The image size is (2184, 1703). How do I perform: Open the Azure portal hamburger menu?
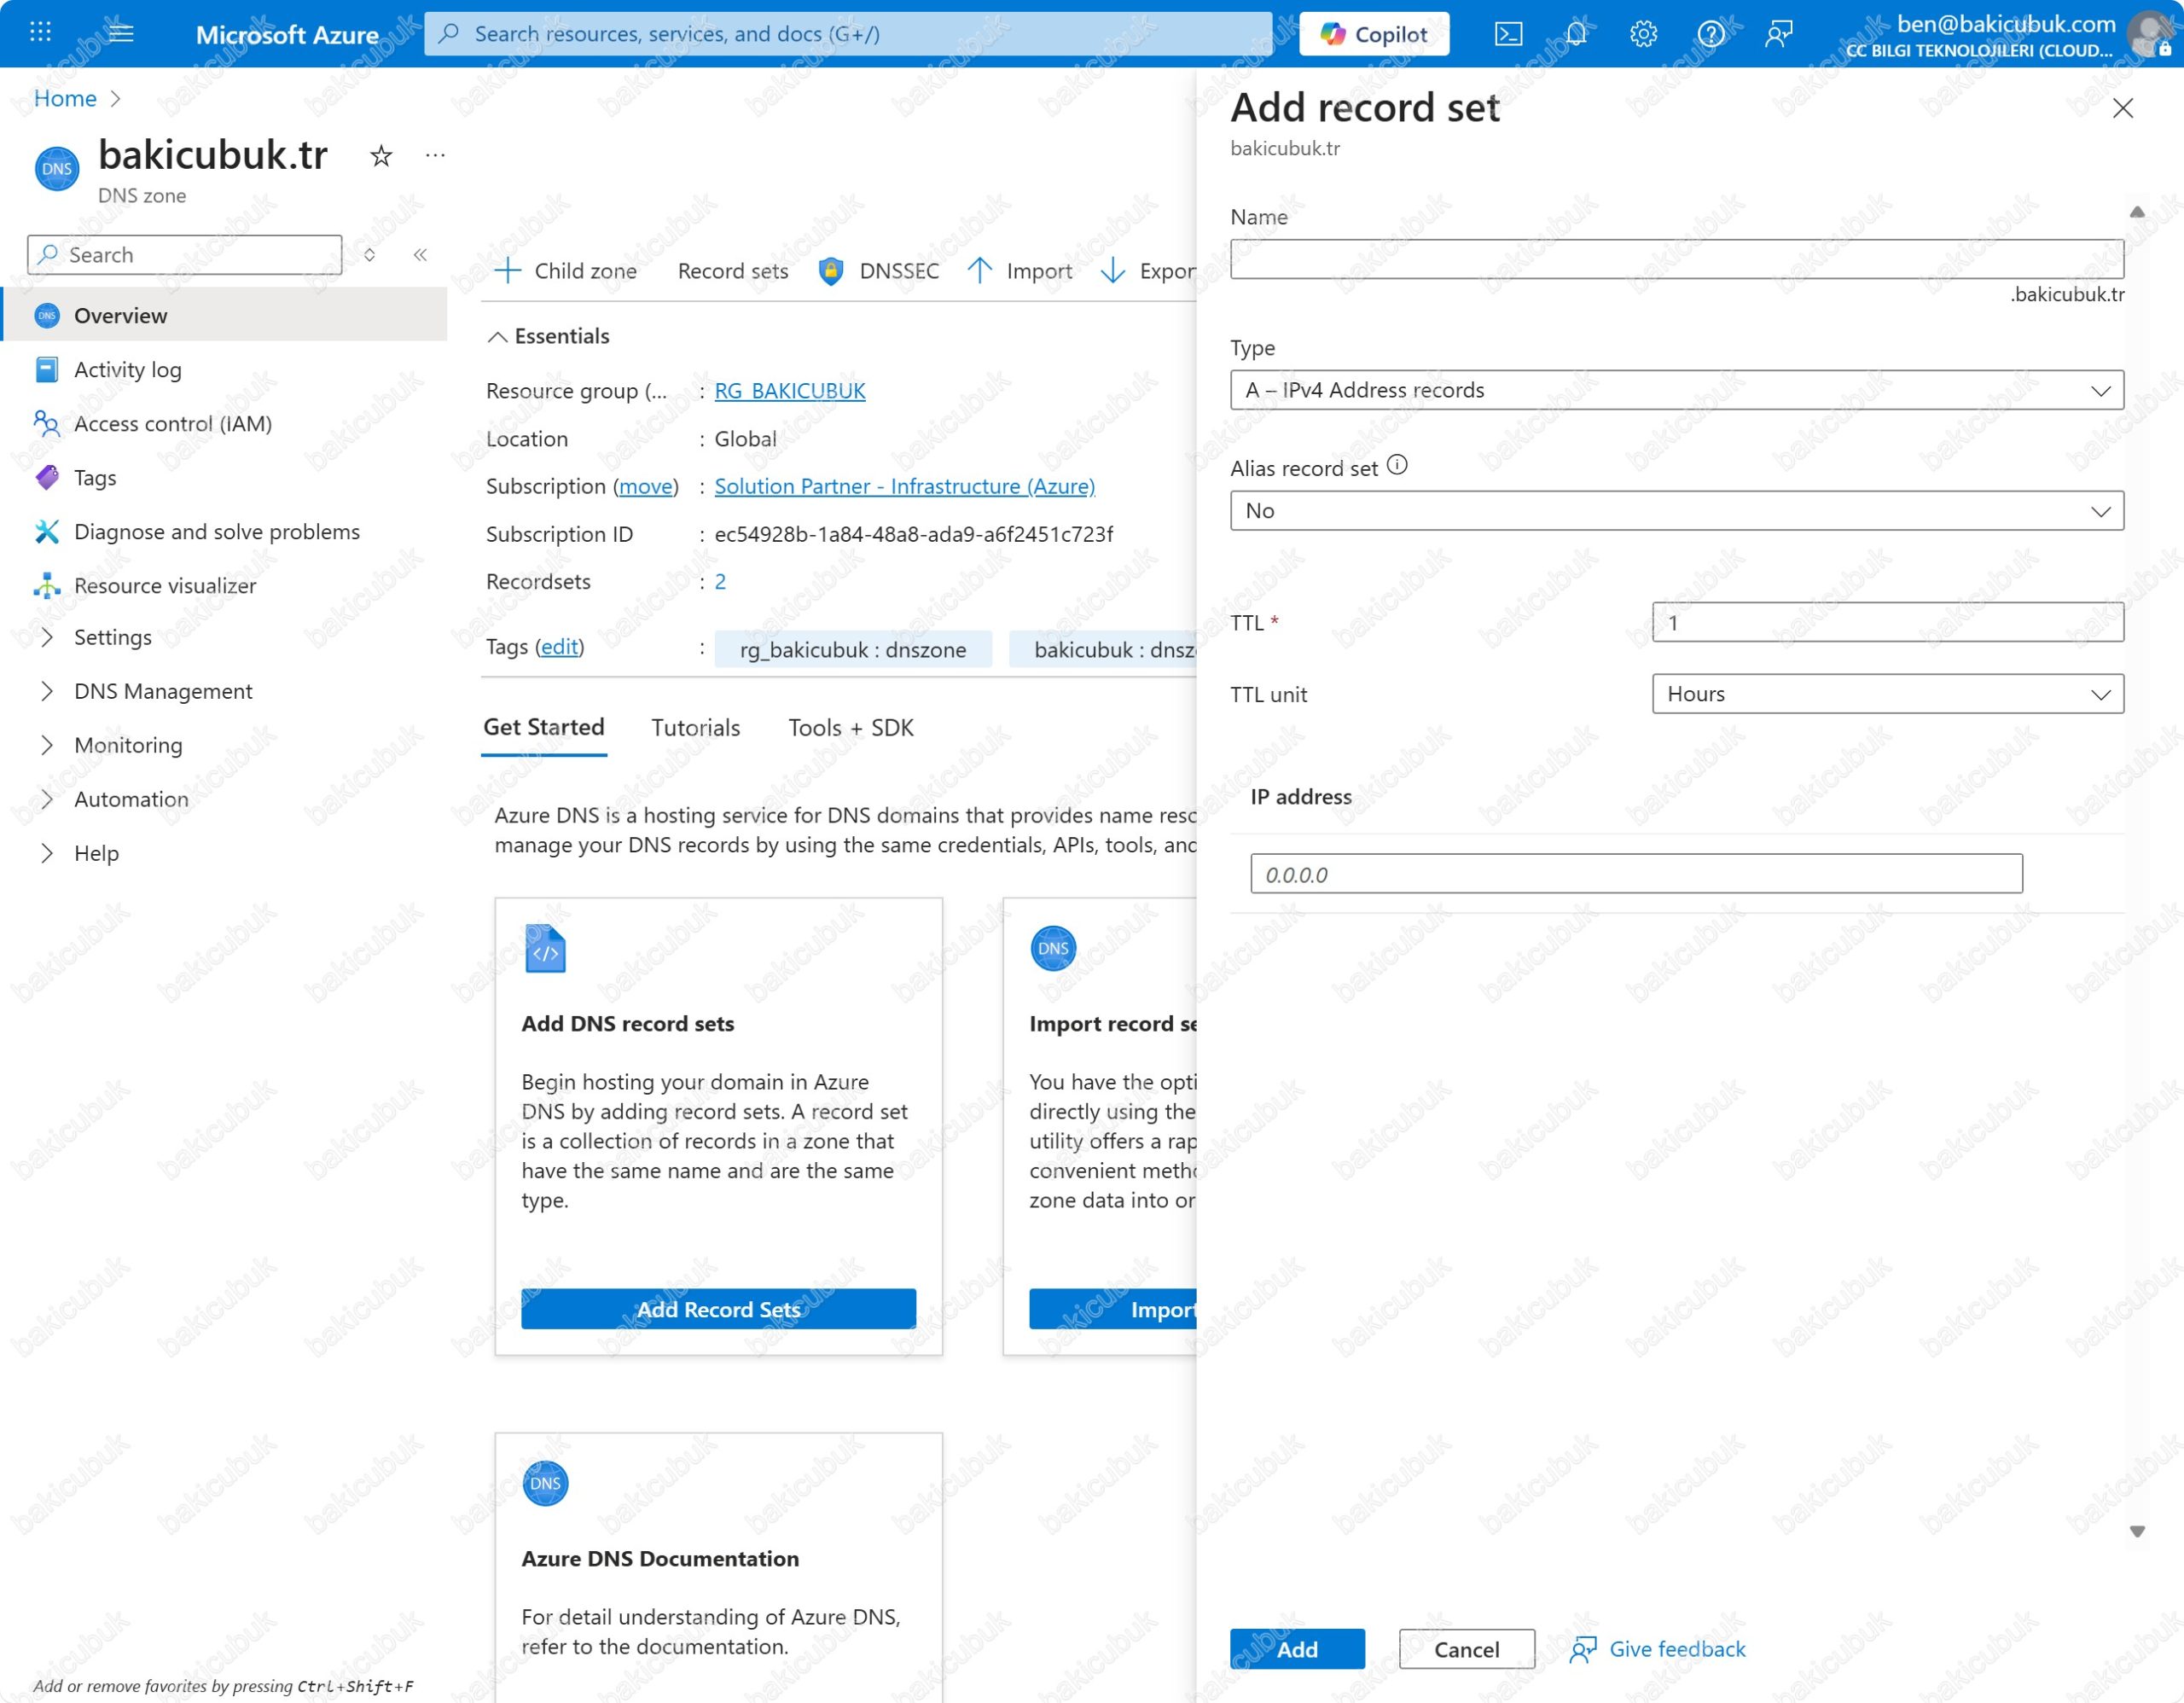[x=121, y=34]
